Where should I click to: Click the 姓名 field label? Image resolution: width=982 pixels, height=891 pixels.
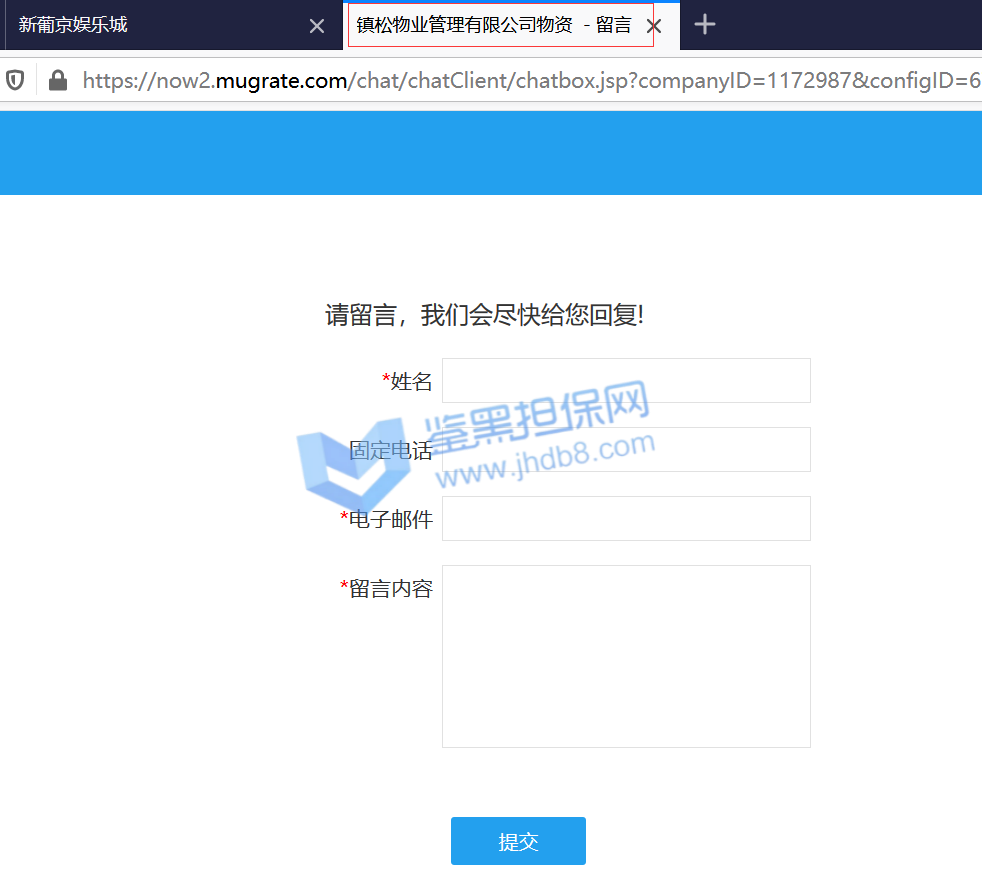[411, 381]
